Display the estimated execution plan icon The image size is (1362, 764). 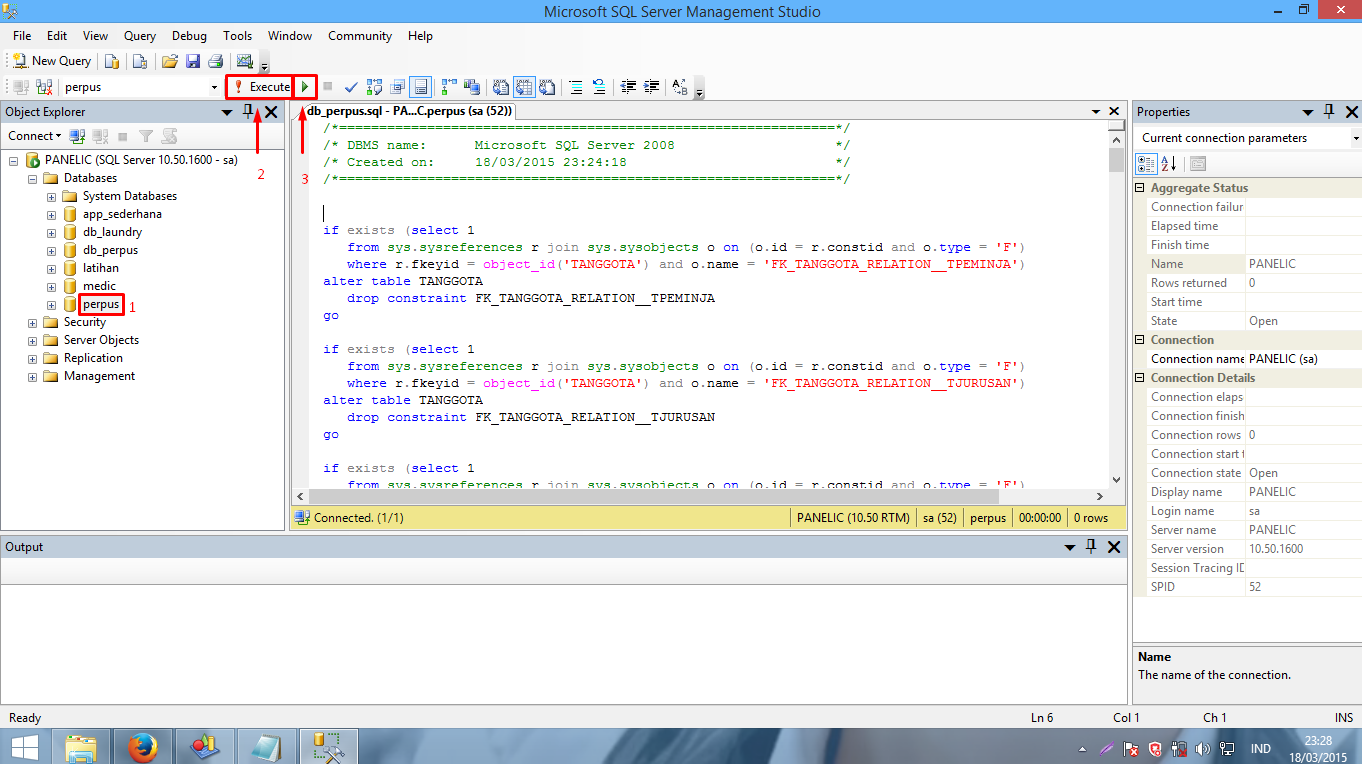[x=374, y=87]
